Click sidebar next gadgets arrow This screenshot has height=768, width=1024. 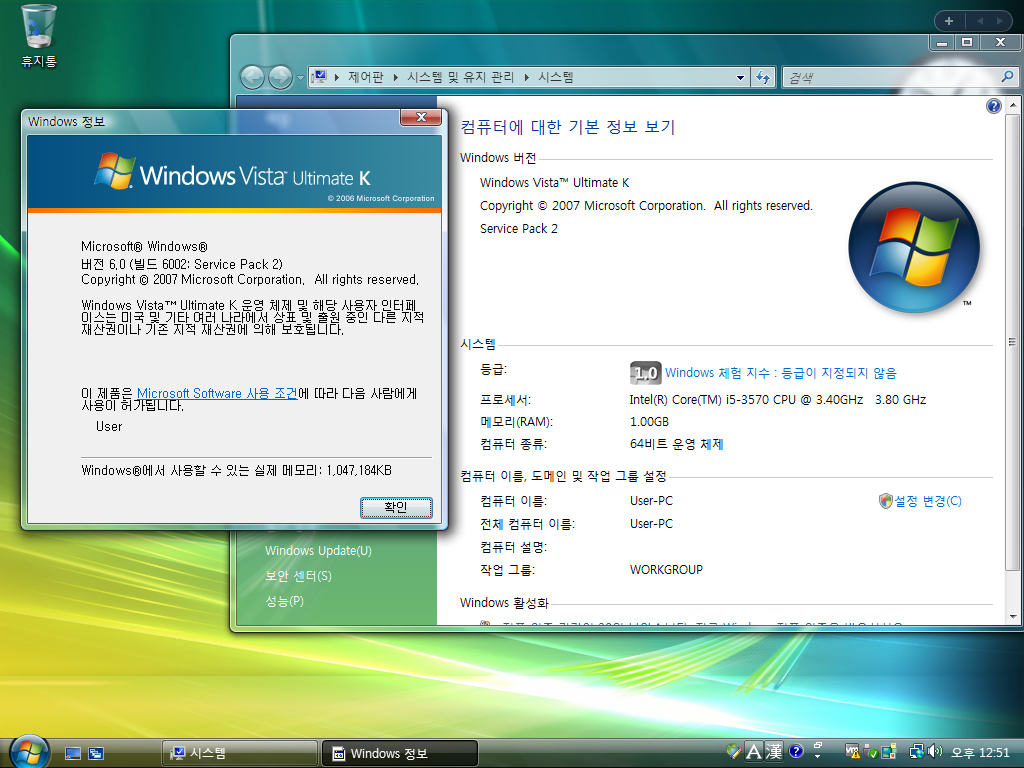(x=1000, y=21)
